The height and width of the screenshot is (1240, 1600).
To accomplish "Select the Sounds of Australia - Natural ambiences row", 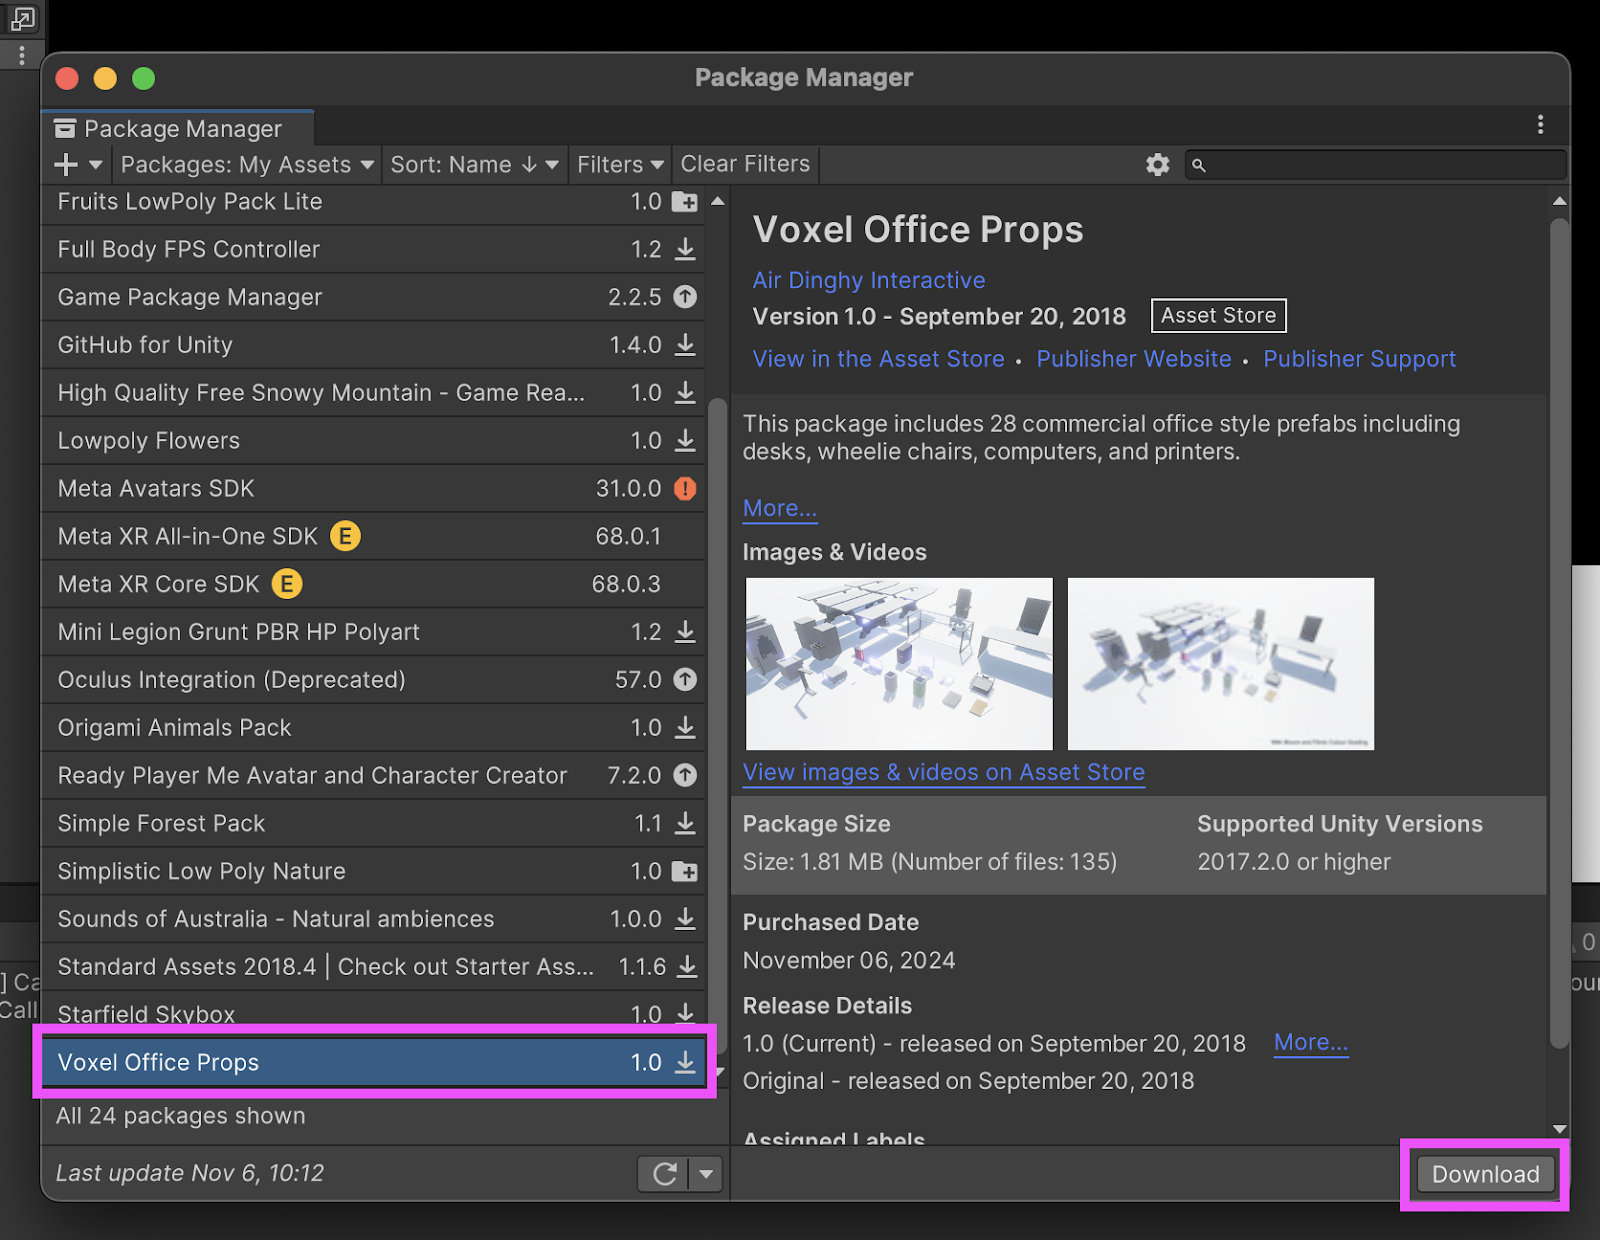I will pyautogui.click(x=373, y=919).
